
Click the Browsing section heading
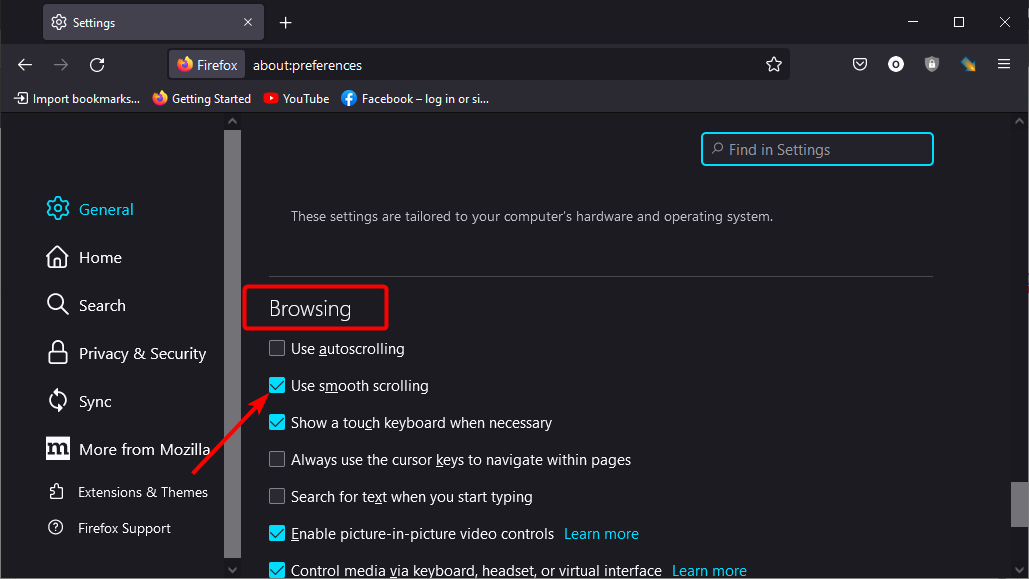coord(310,309)
